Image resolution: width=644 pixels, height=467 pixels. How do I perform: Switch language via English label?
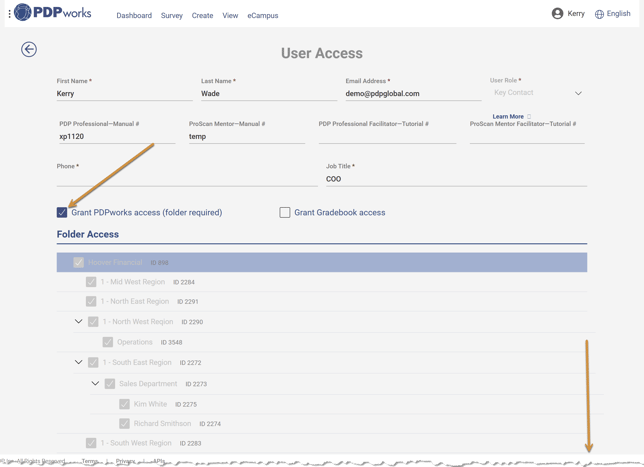point(619,14)
